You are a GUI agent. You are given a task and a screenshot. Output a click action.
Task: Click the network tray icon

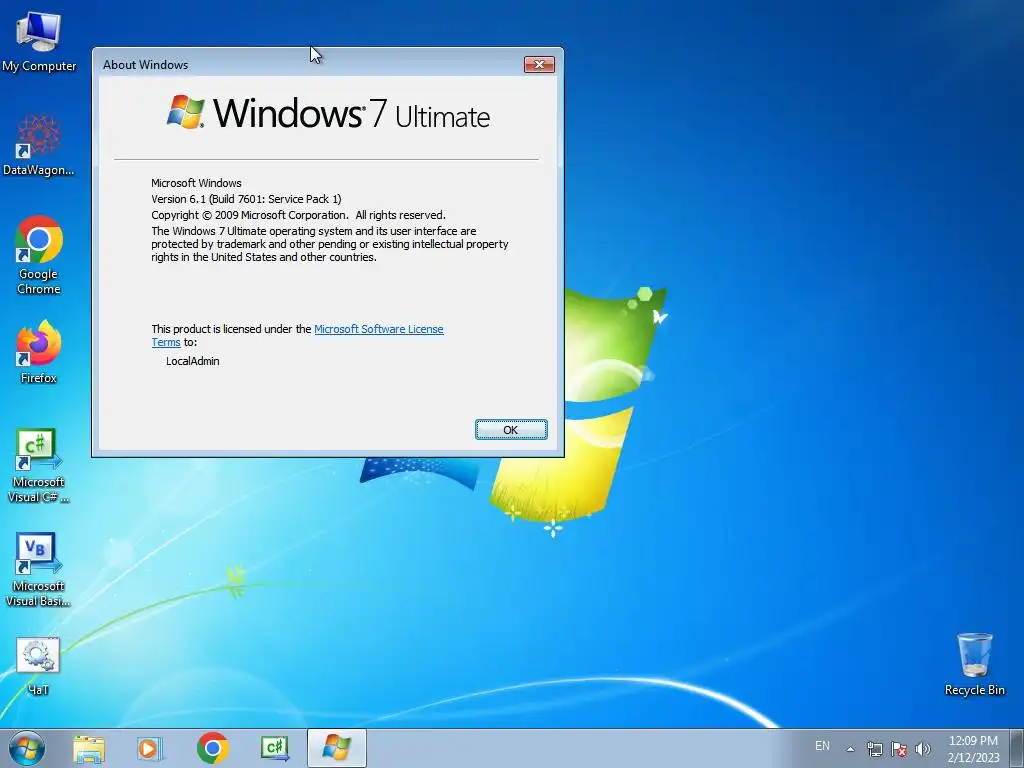pos(874,749)
